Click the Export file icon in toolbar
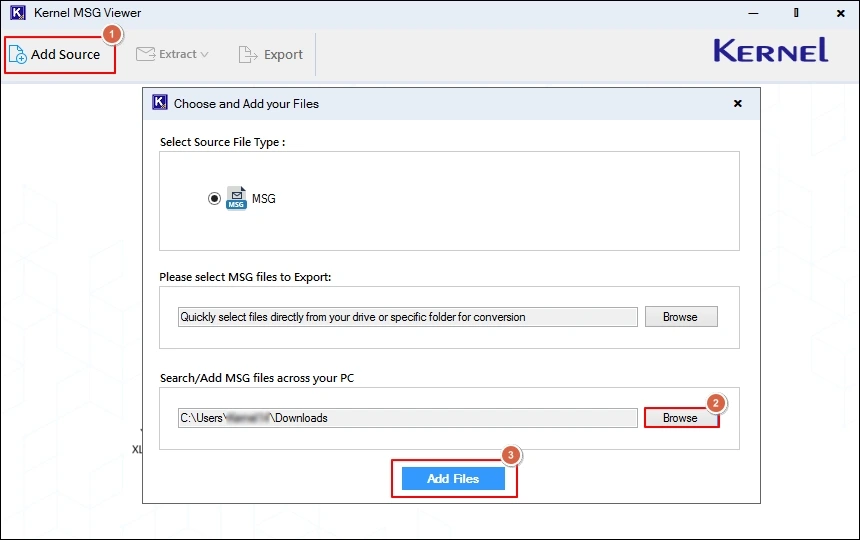 tap(248, 54)
